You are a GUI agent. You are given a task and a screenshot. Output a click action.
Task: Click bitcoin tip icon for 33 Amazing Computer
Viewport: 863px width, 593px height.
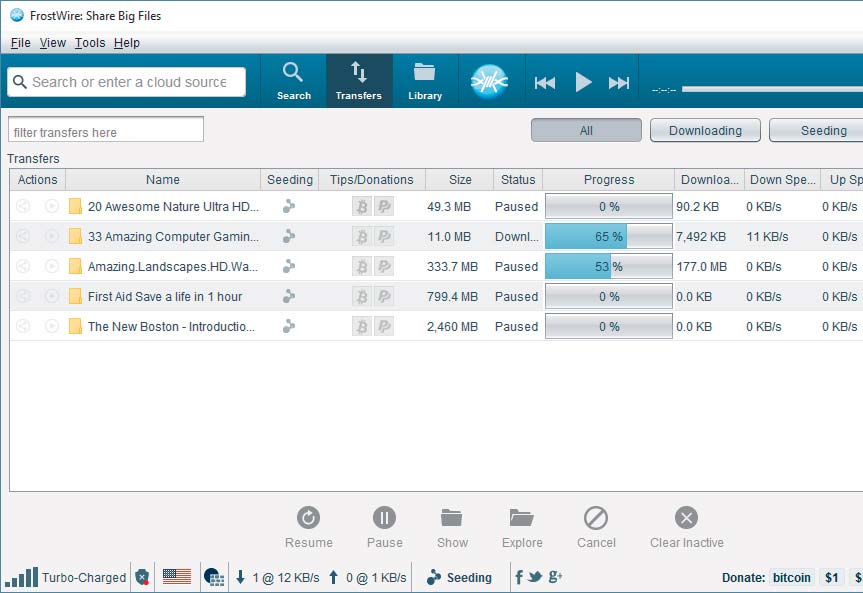pos(362,236)
